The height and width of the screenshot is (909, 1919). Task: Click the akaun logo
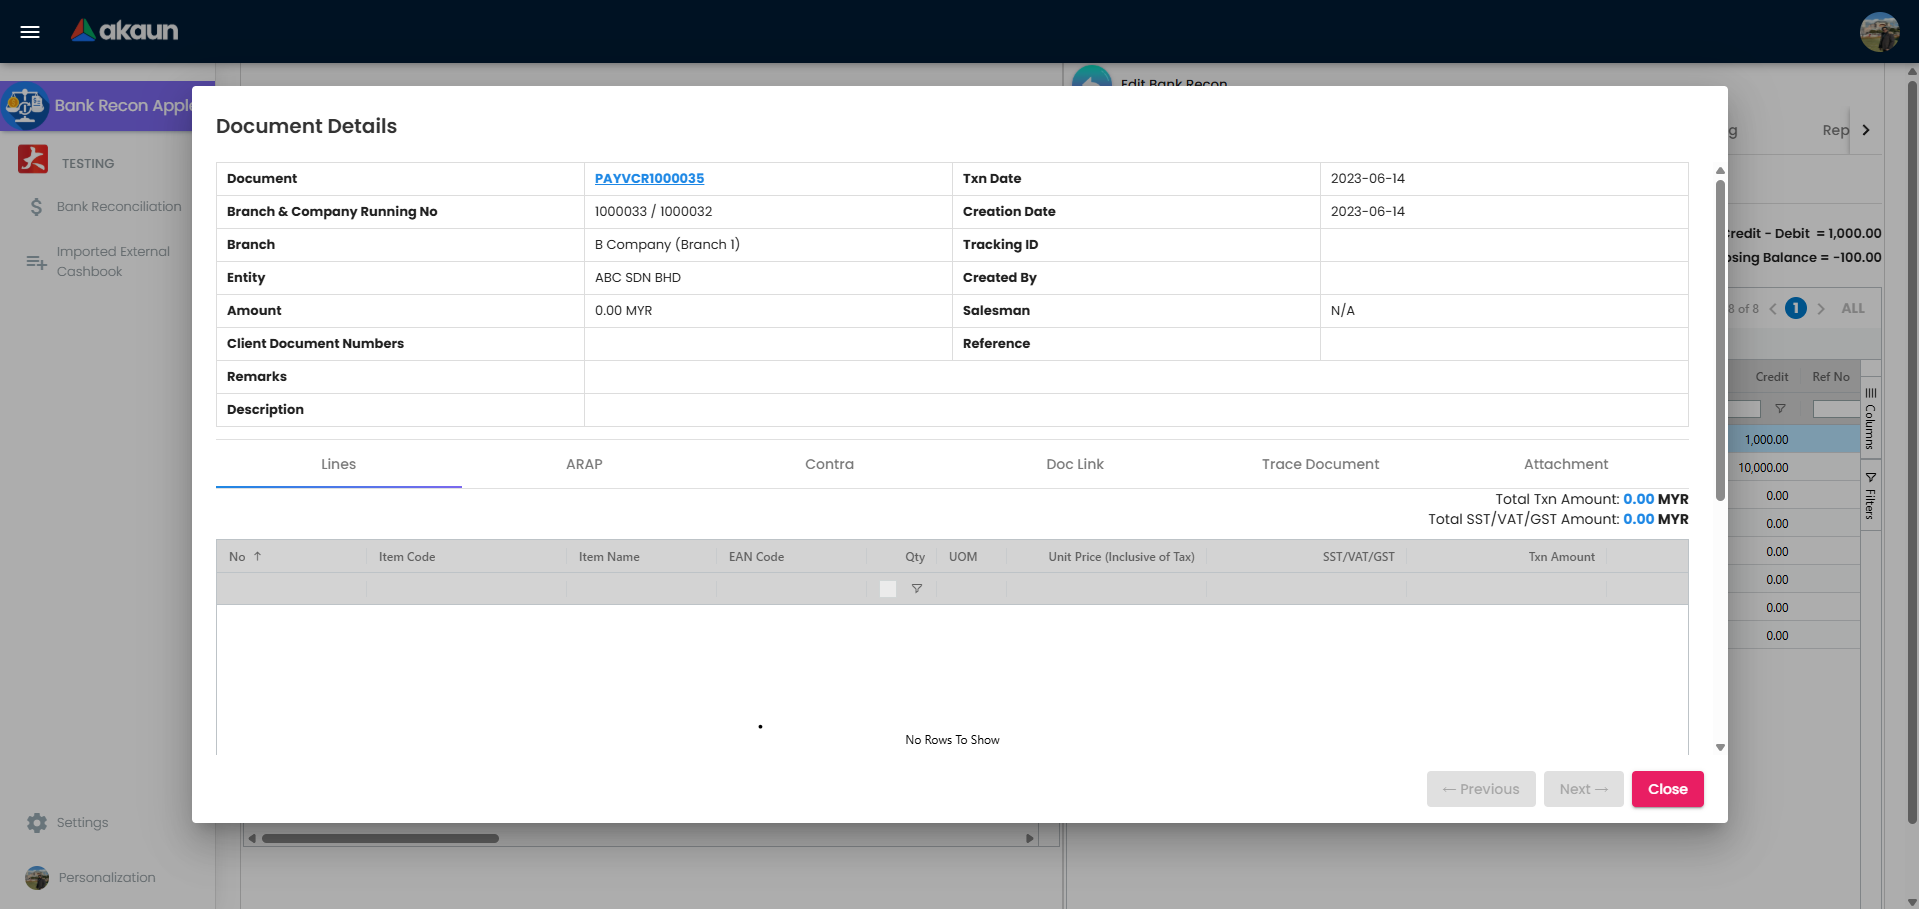coord(125,31)
